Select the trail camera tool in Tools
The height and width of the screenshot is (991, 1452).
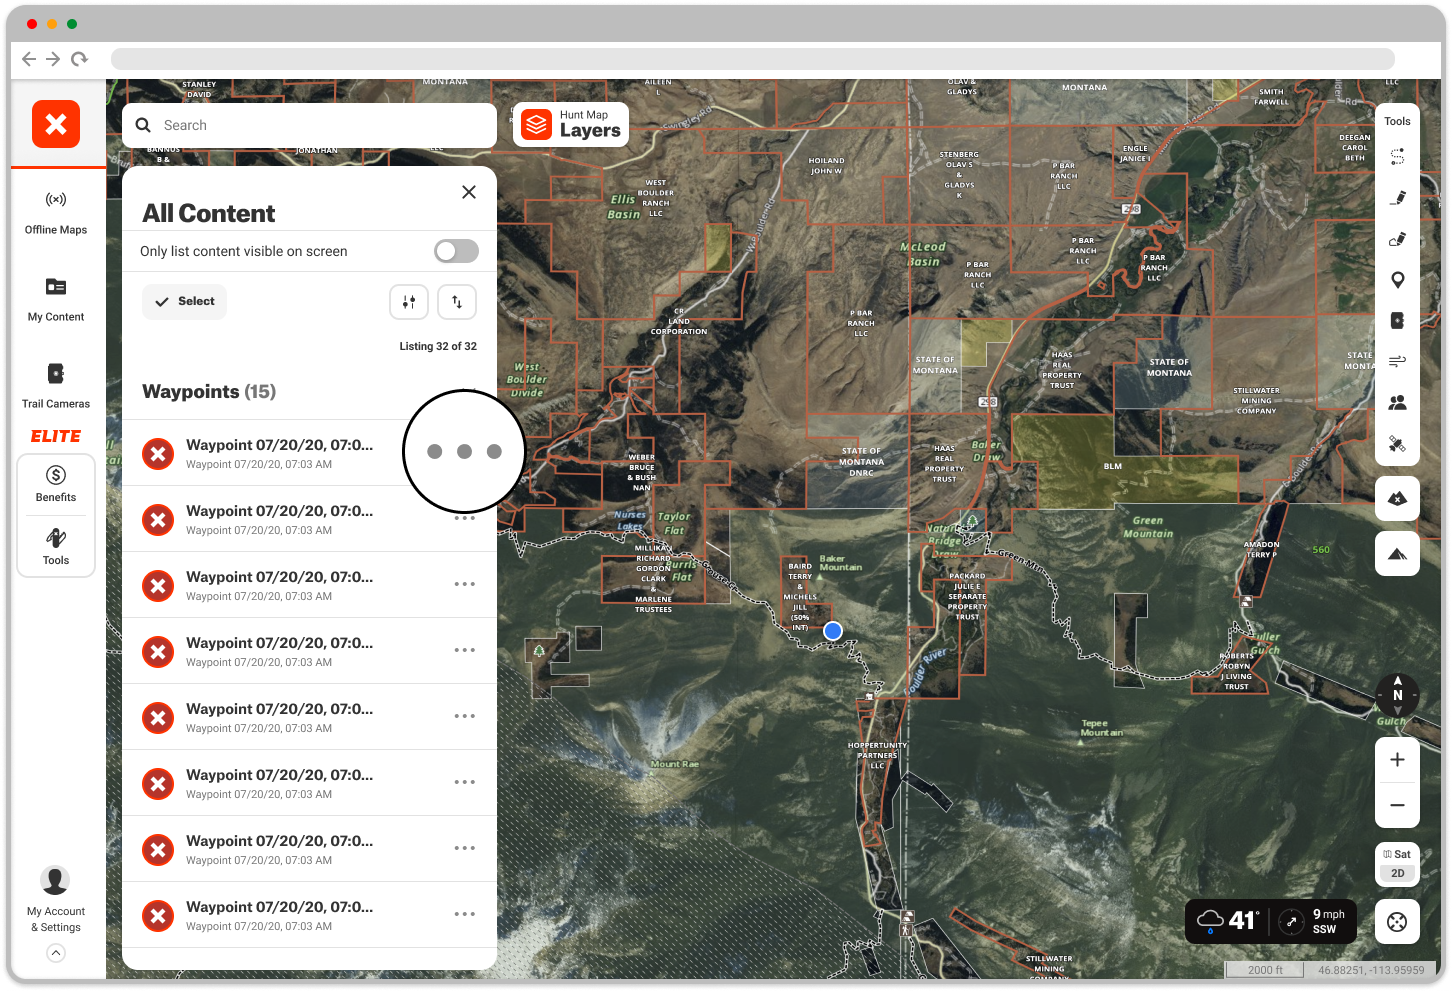tap(1398, 320)
